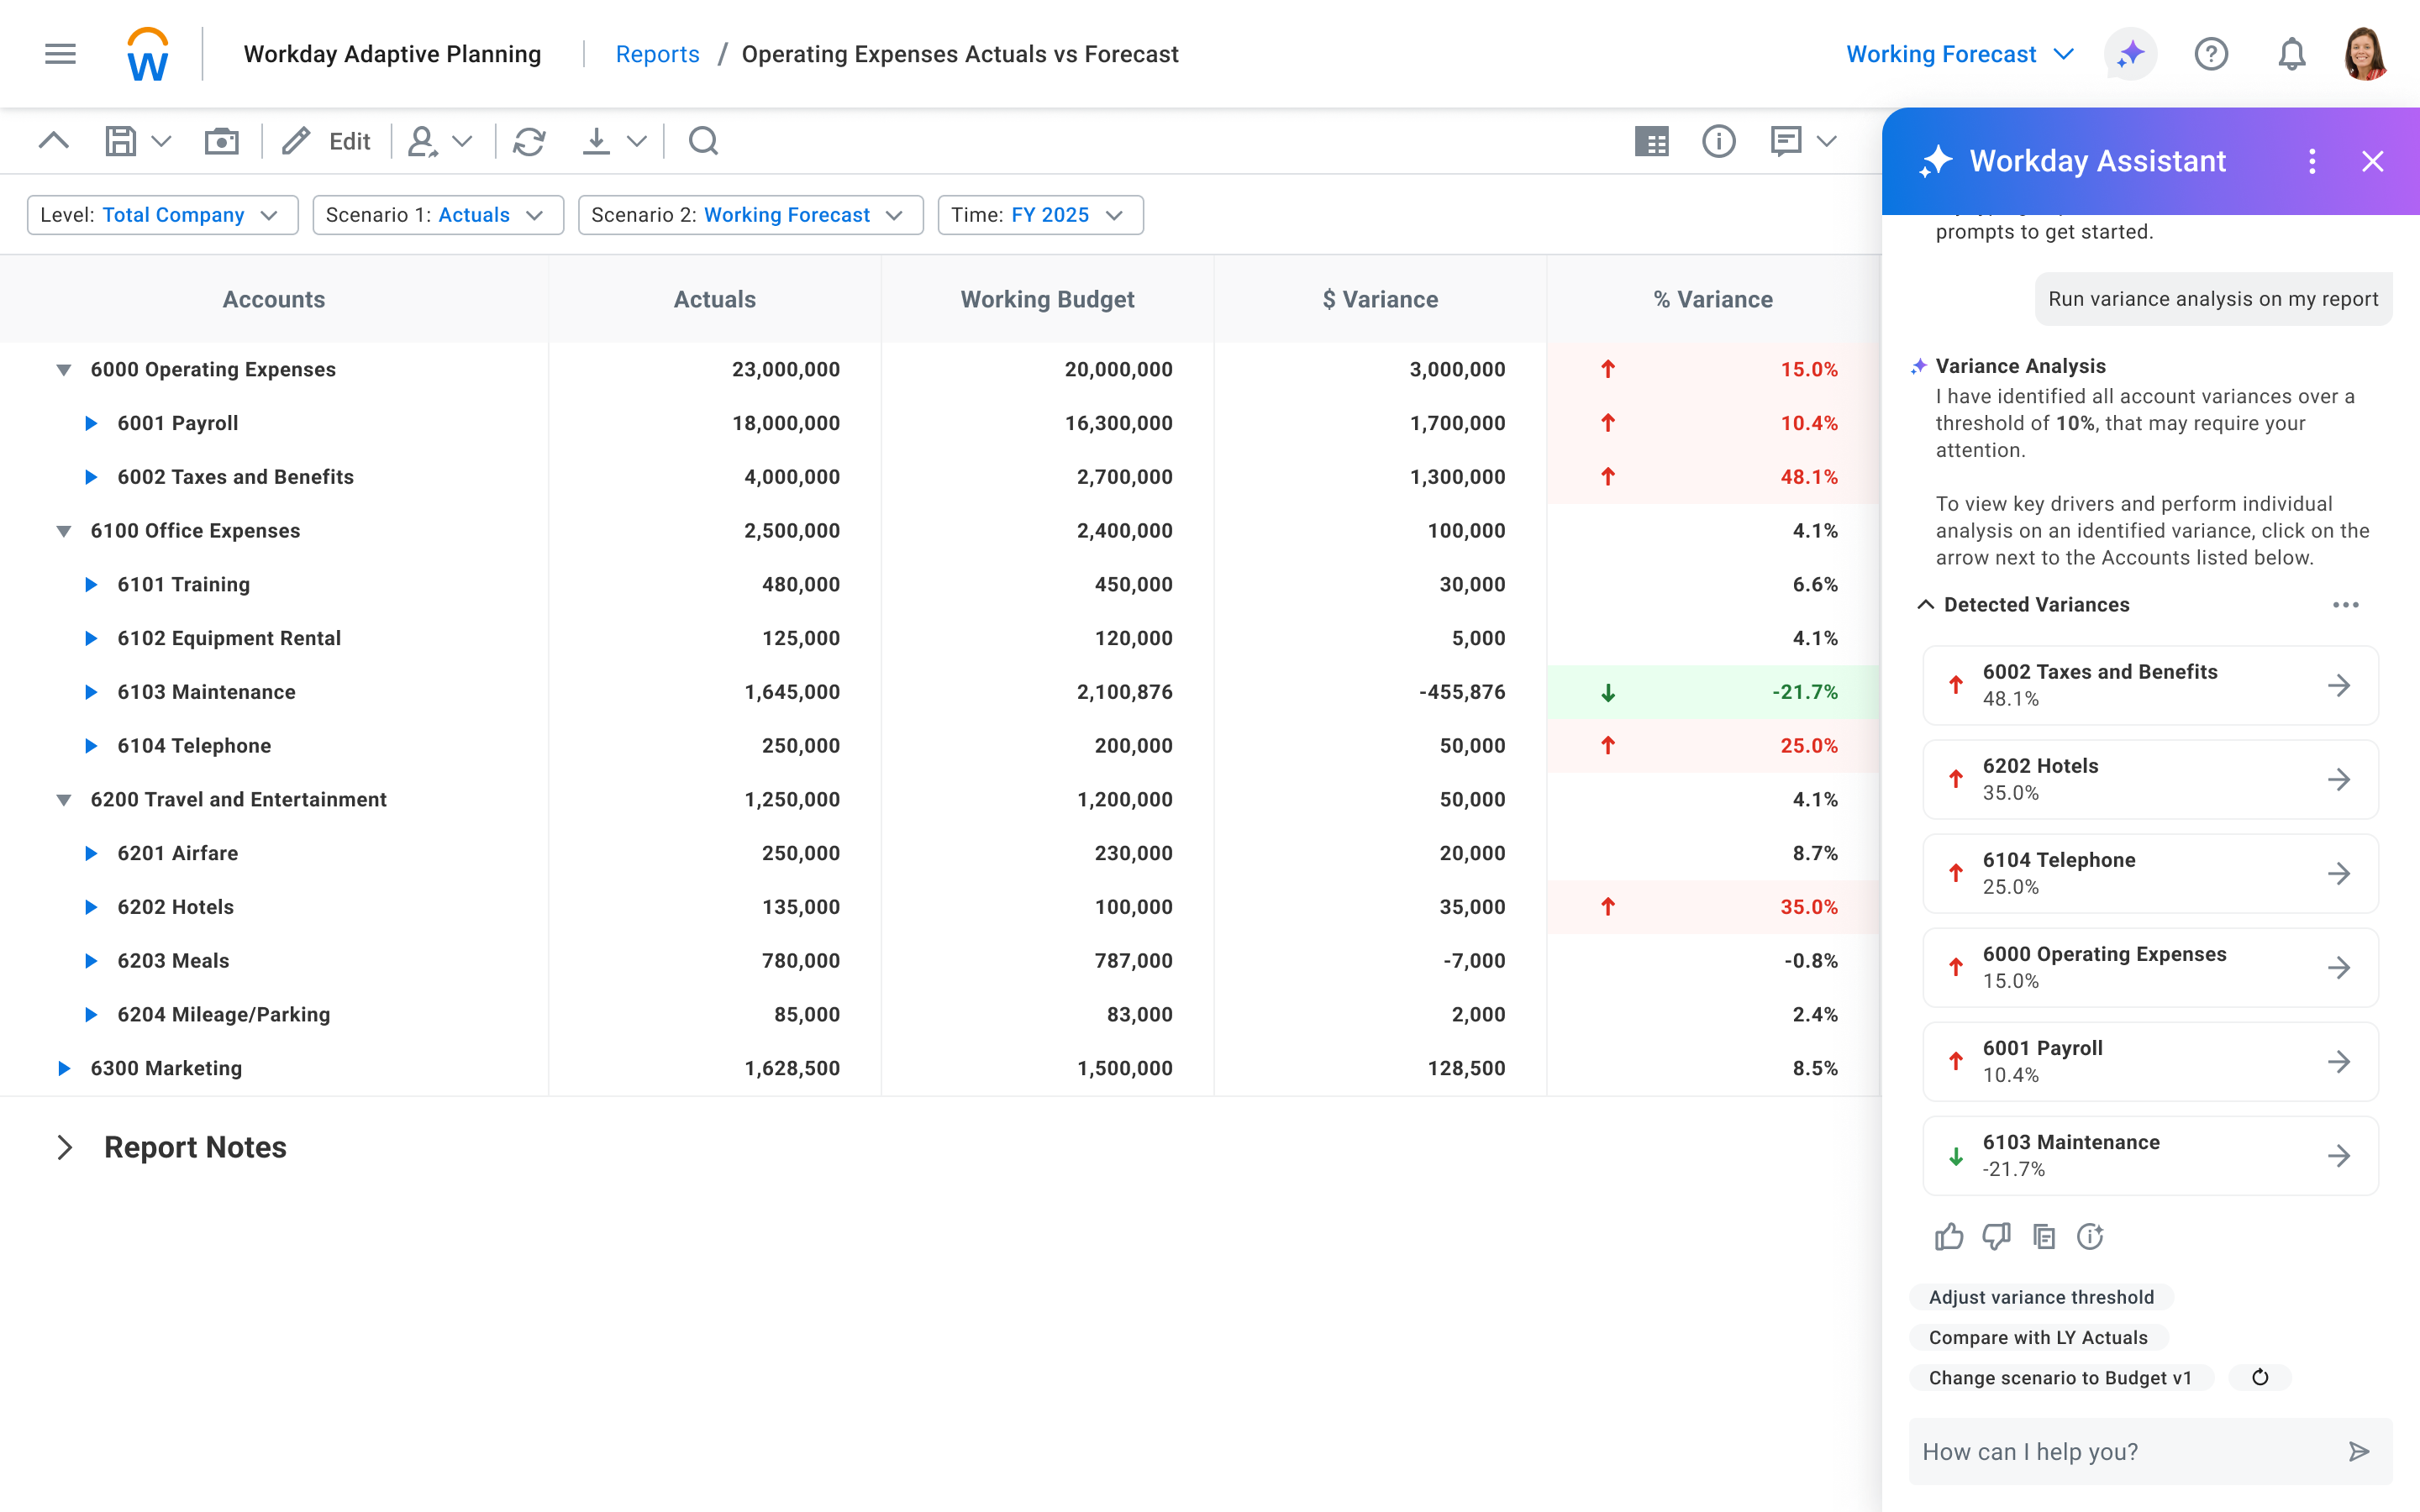This screenshot has width=2420, height=1512.
Task: Refresh the report data
Action: (x=530, y=141)
